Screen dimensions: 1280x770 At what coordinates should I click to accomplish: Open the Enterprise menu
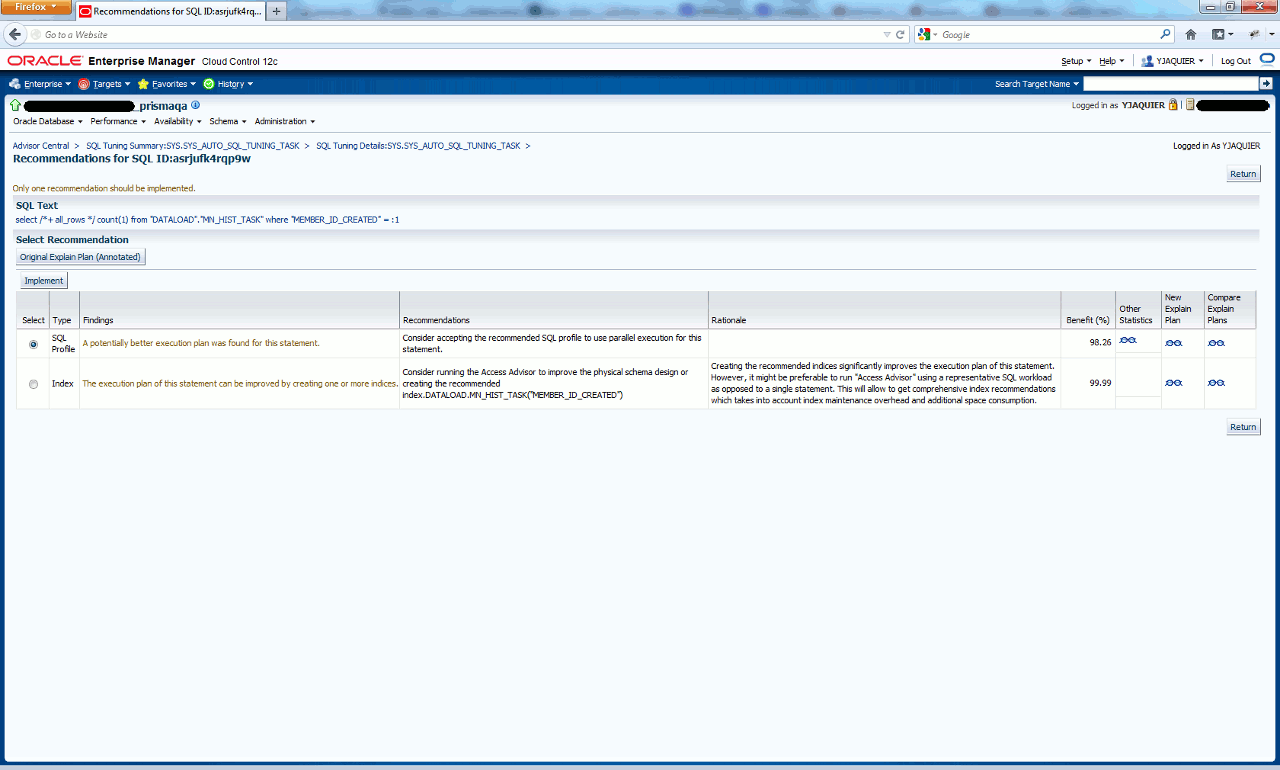[x=40, y=84]
